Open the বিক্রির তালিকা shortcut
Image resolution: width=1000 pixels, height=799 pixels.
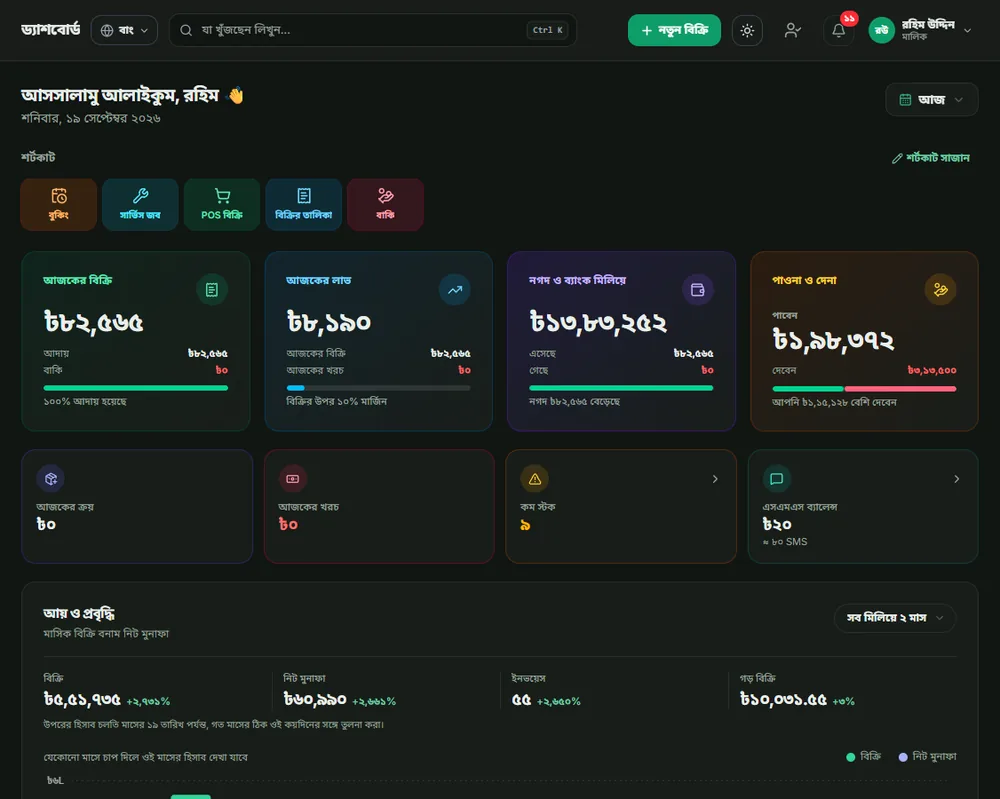point(304,204)
